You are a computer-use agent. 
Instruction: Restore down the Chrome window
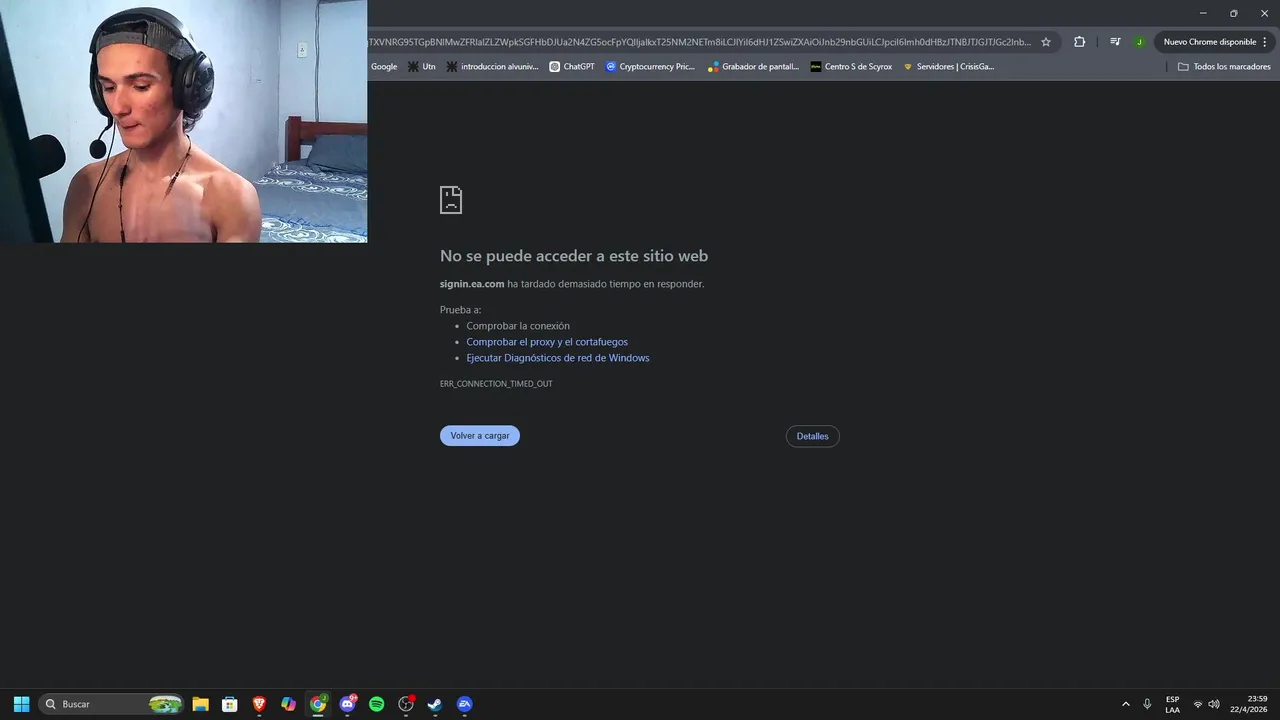coord(1233,13)
